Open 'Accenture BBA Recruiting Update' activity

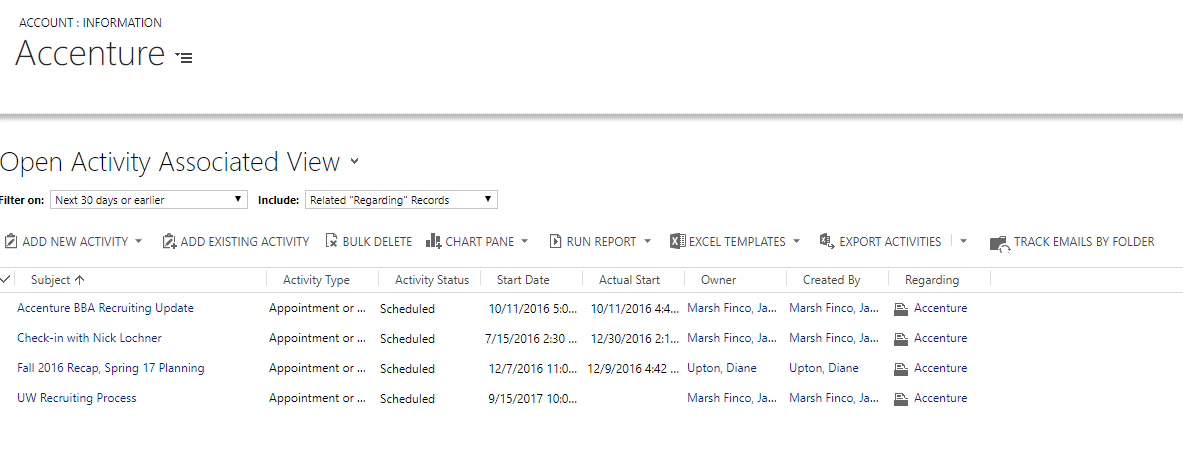[105, 308]
